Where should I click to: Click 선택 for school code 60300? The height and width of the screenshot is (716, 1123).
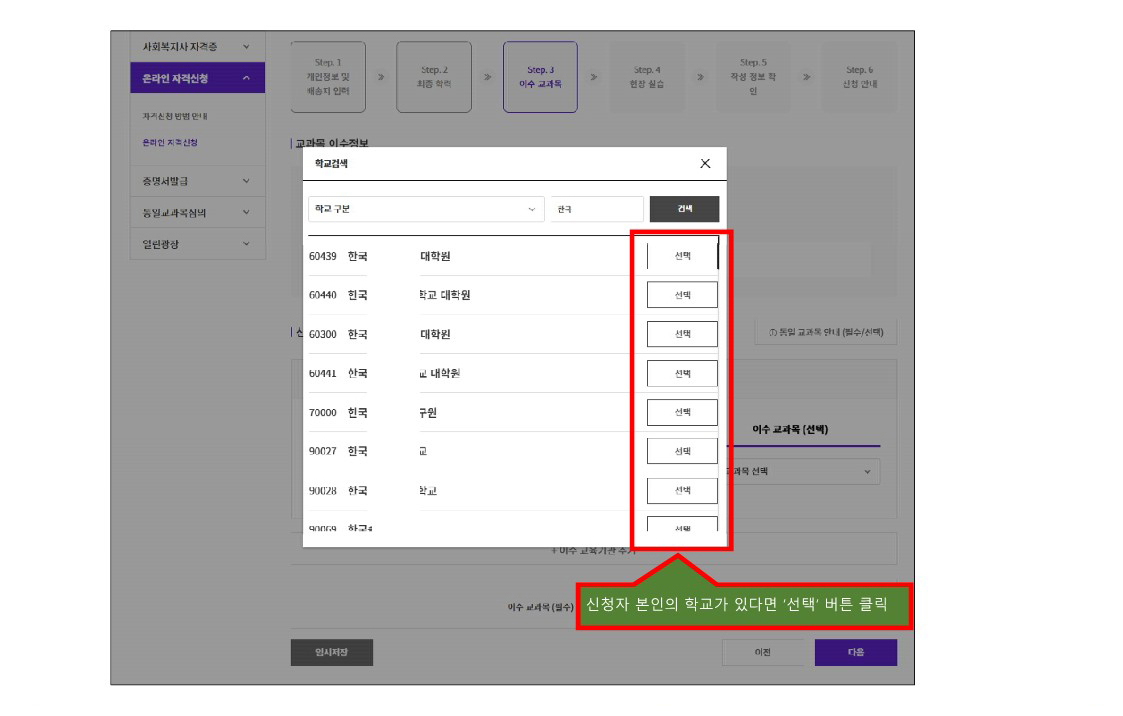point(682,334)
